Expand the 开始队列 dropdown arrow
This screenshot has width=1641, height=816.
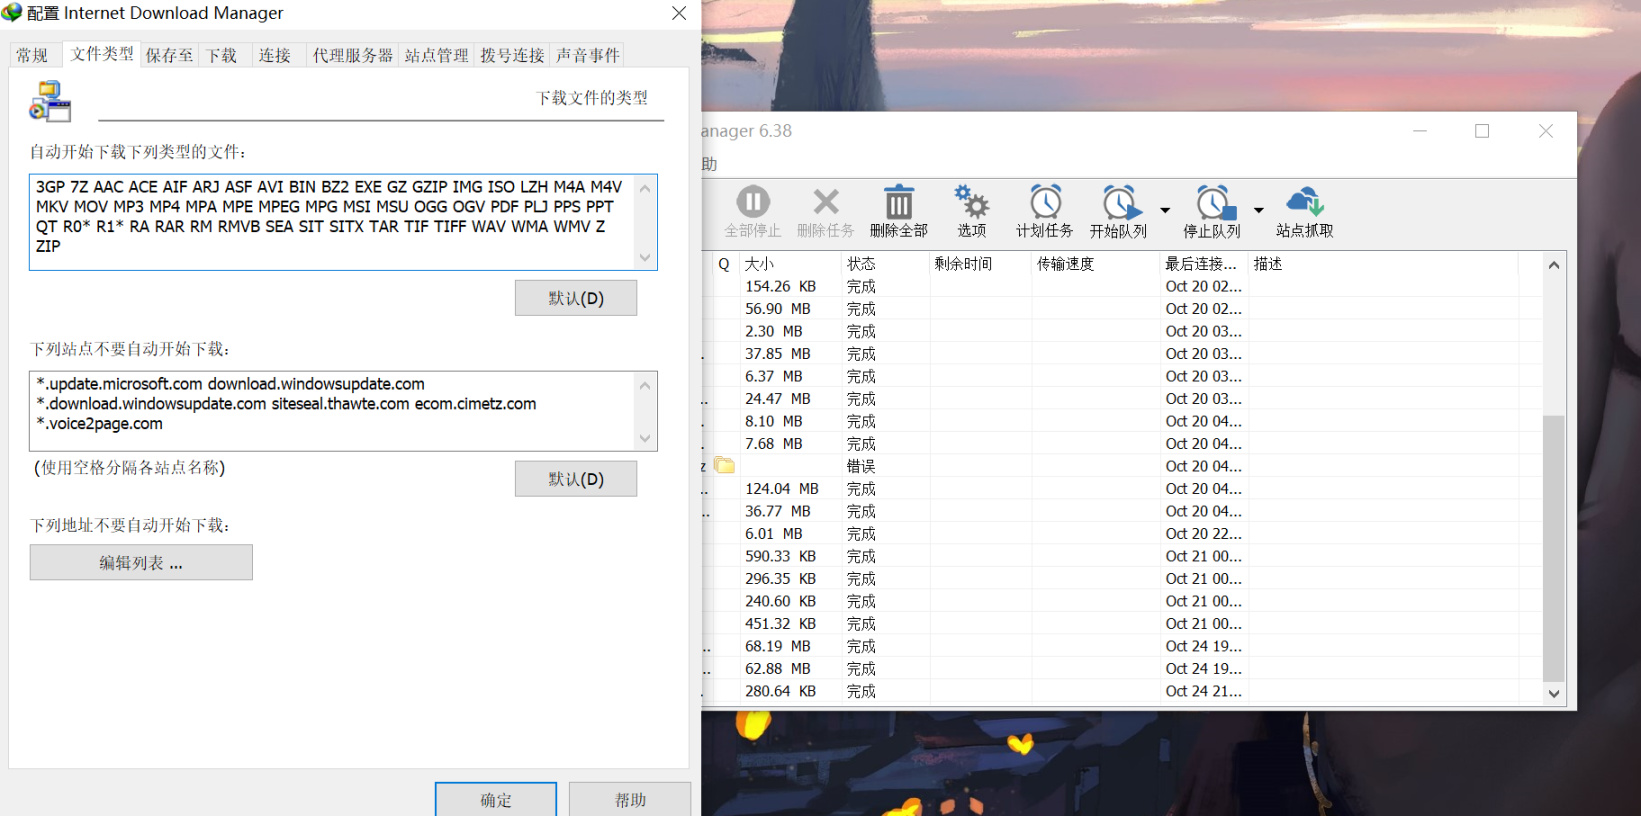pos(1165,210)
